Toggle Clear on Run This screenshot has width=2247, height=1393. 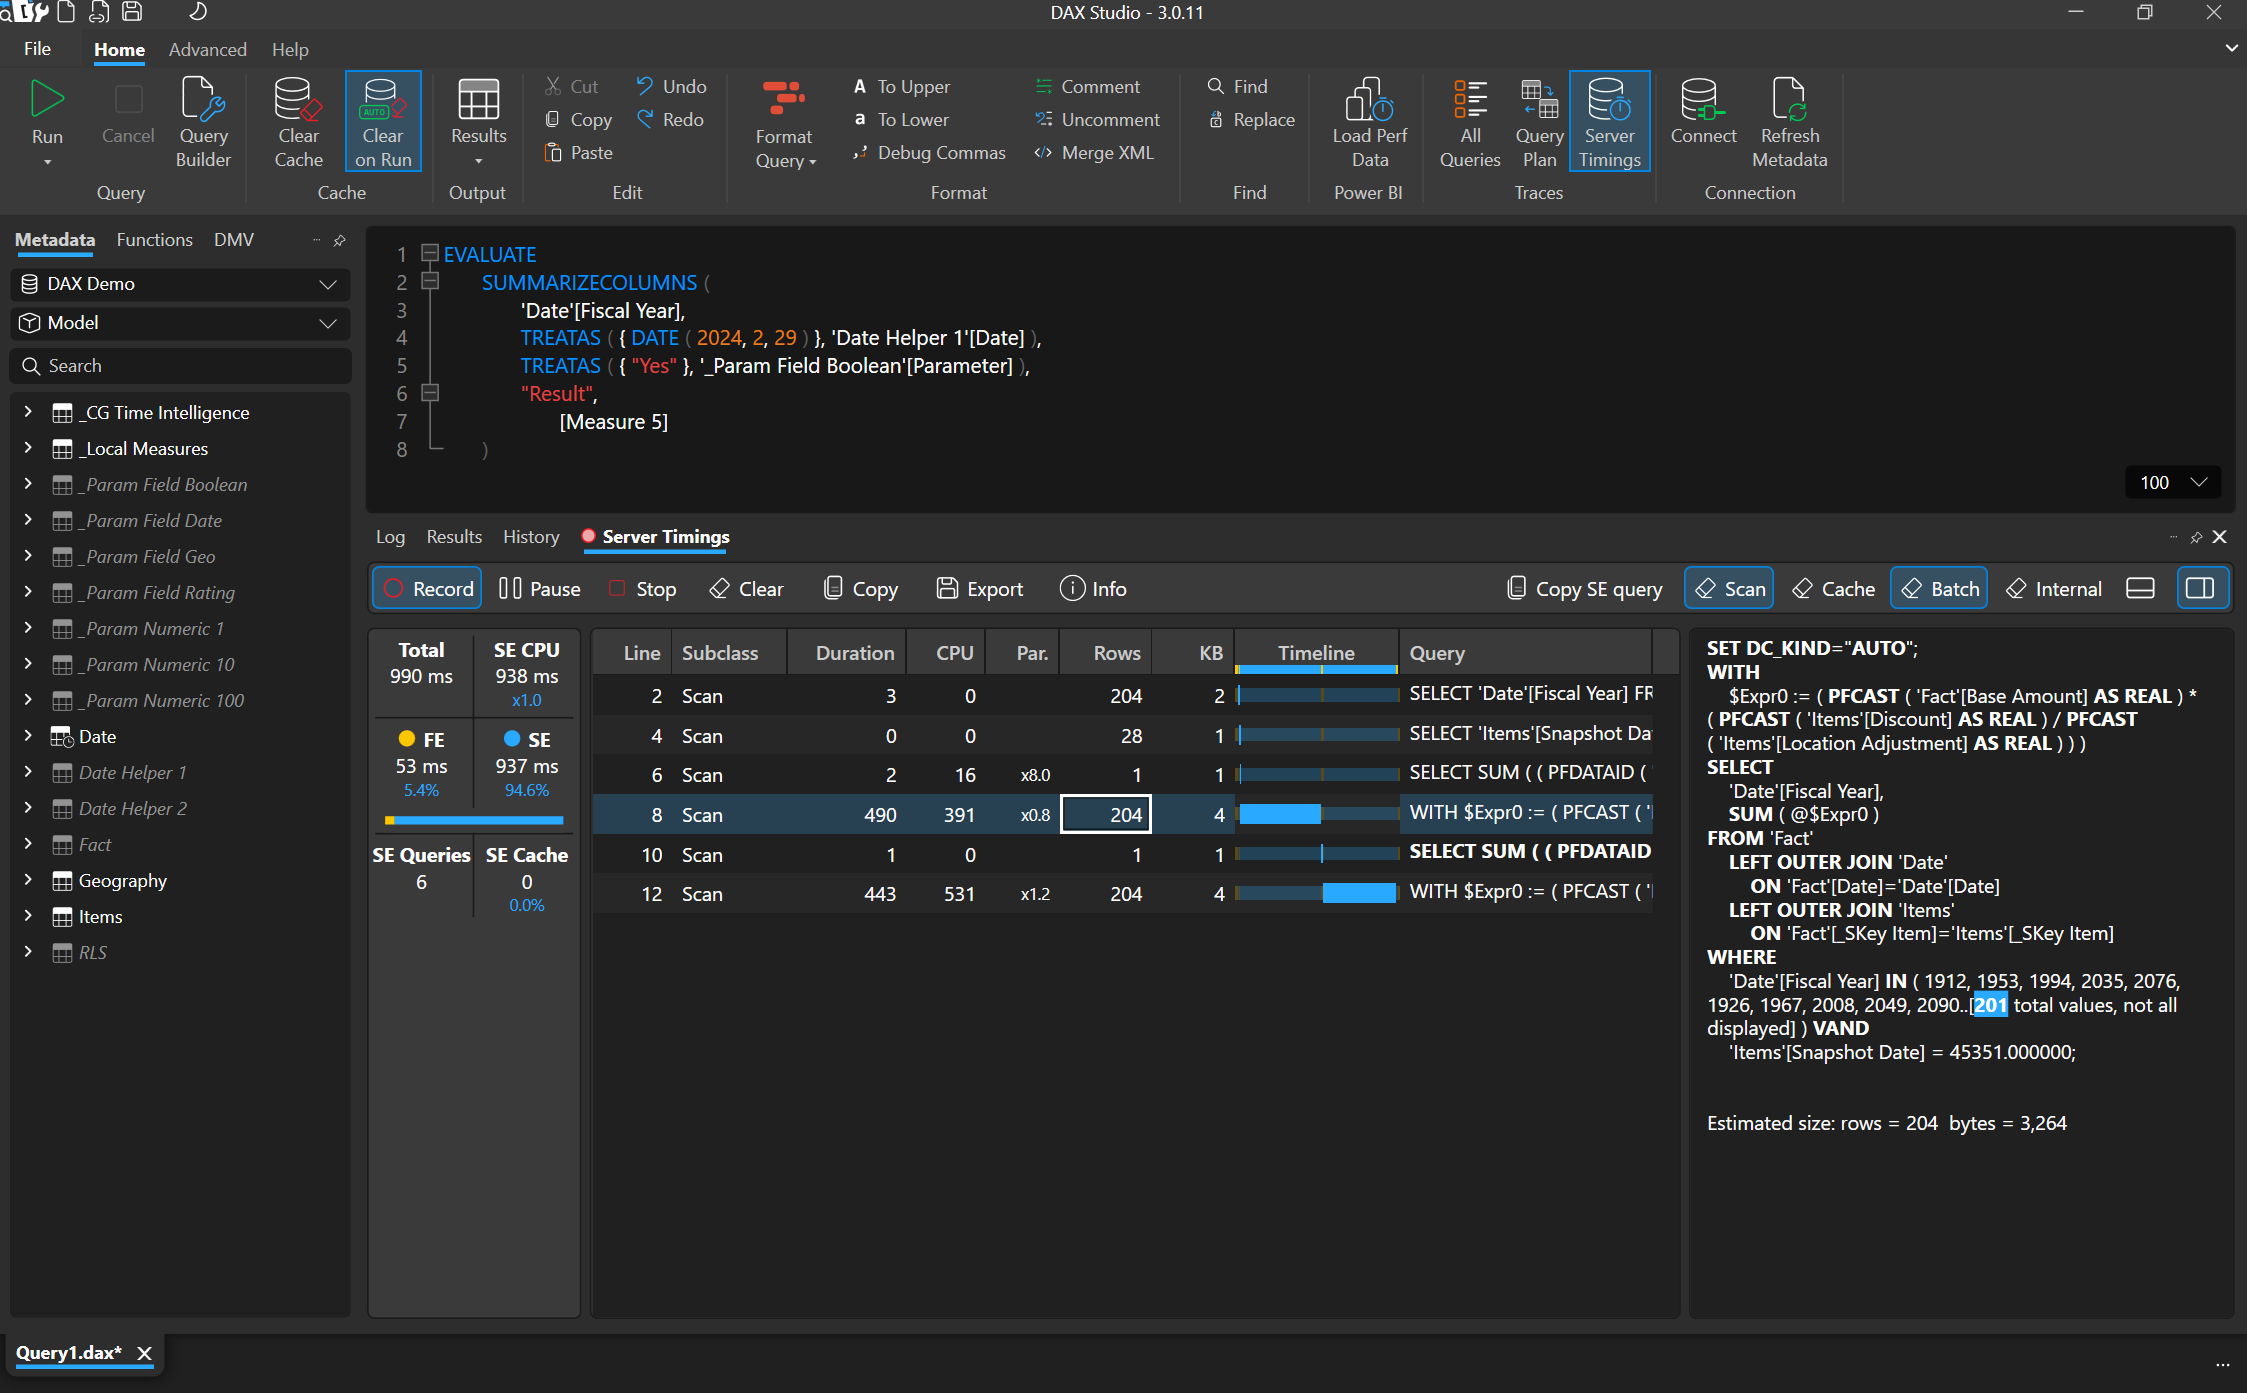pyautogui.click(x=383, y=121)
